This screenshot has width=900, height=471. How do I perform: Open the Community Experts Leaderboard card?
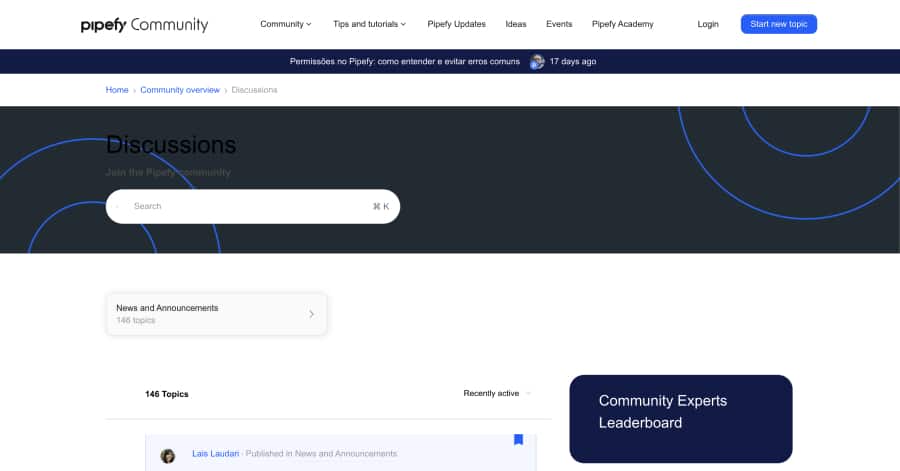[x=681, y=419]
